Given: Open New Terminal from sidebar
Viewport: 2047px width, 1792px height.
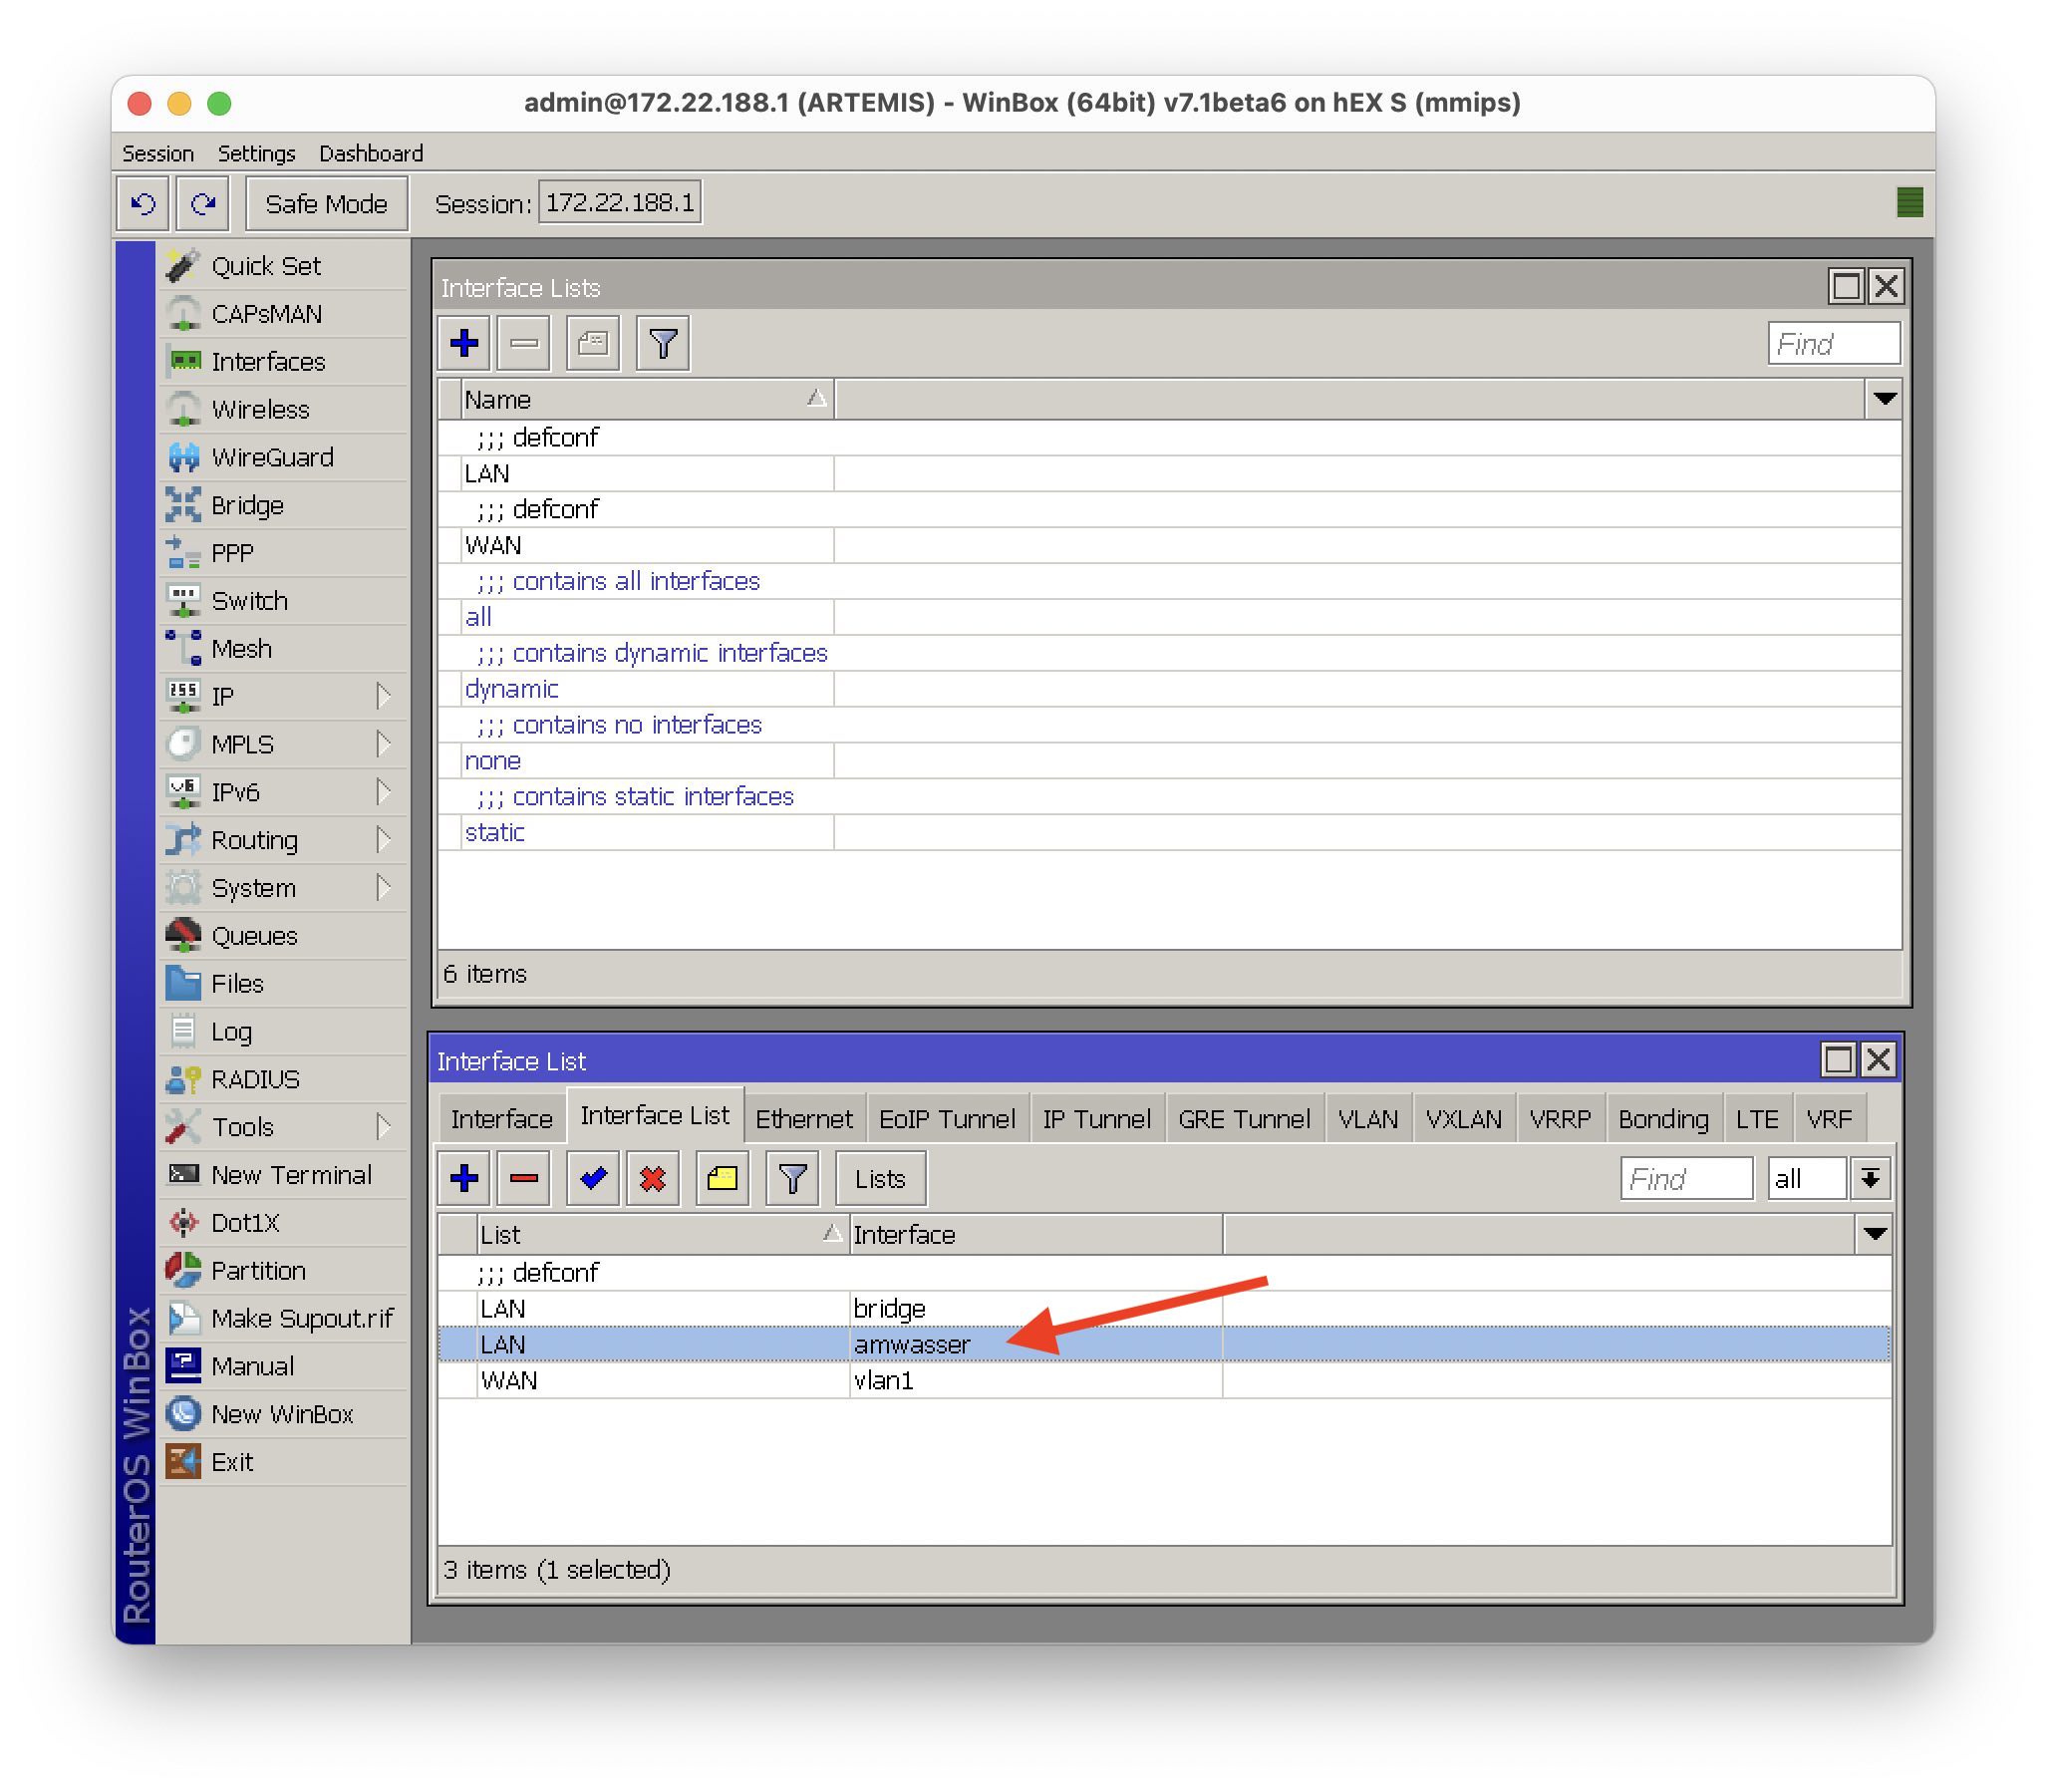Looking at the screenshot, I should point(290,1175).
